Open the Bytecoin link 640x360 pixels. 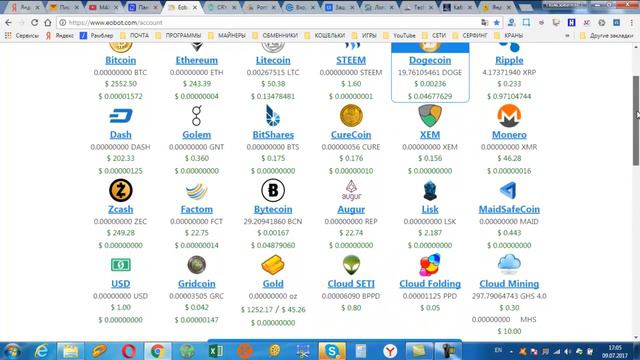click(x=273, y=209)
